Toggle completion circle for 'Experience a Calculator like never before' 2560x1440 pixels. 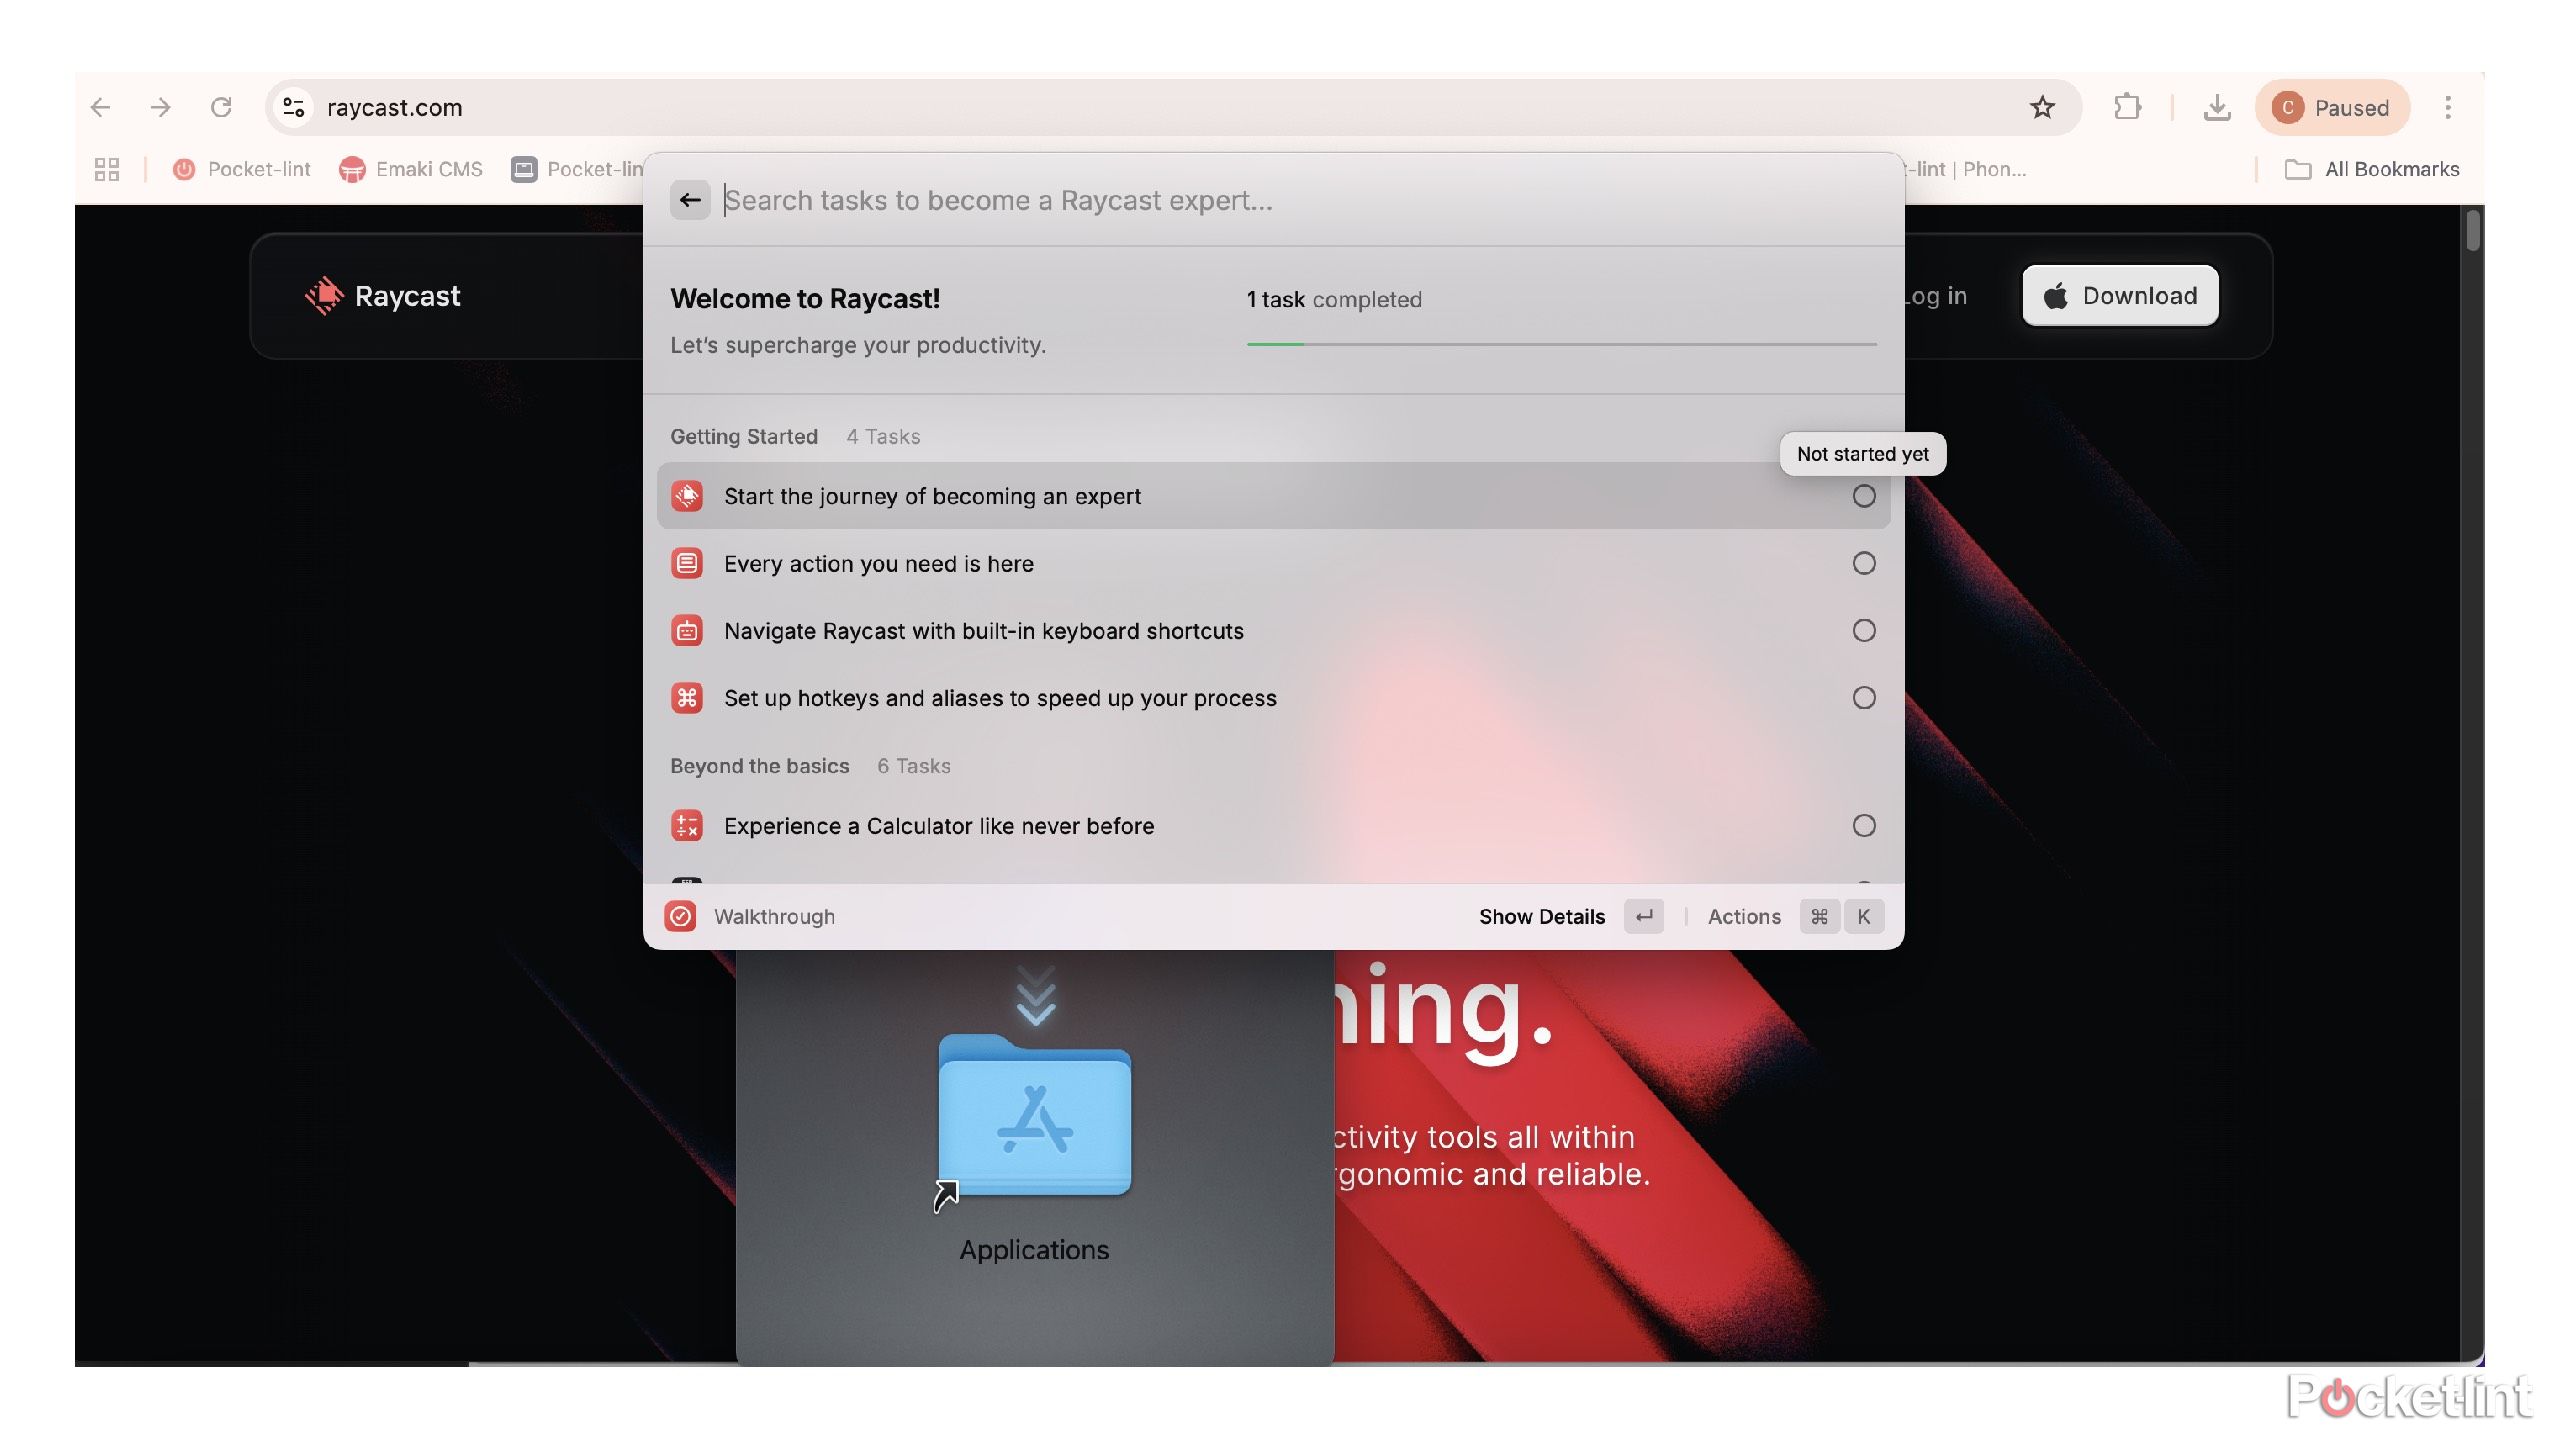point(1864,825)
